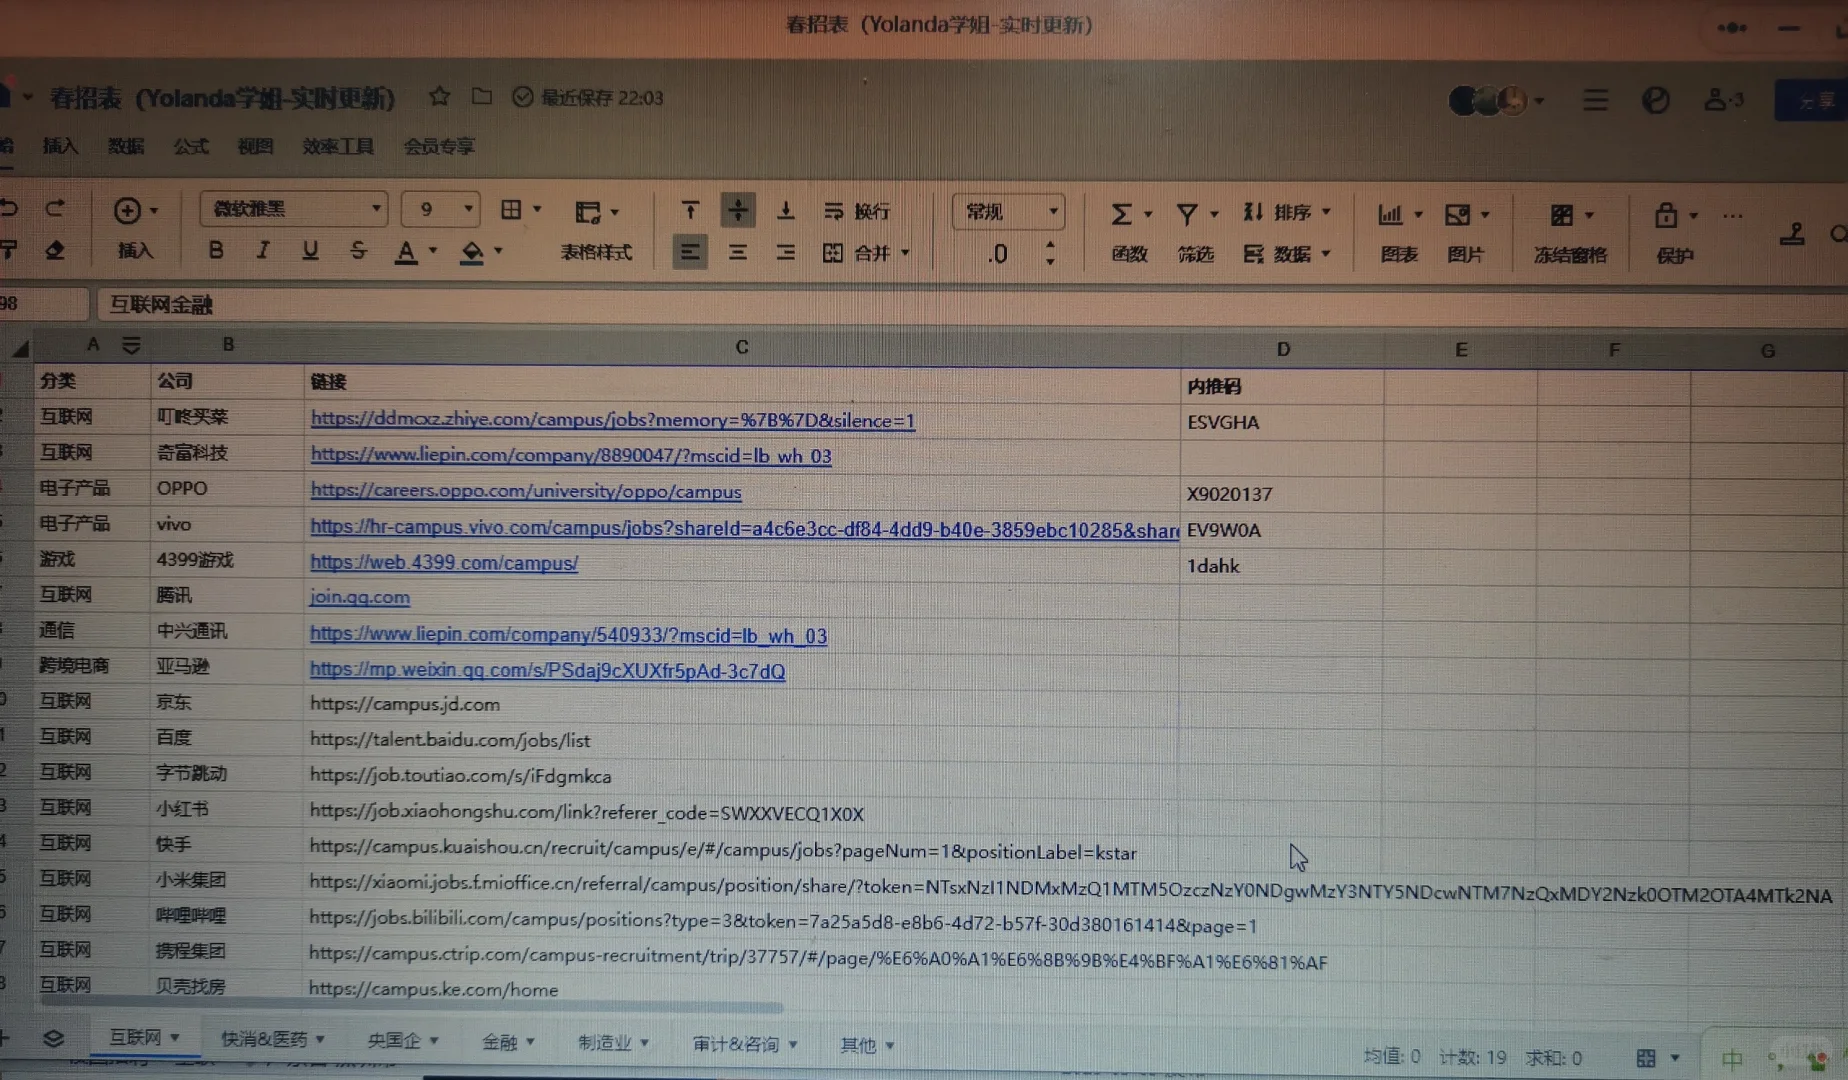Screen dimensions: 1848x1080
Task: Redo the last undone action
Action: pos(55,208)
